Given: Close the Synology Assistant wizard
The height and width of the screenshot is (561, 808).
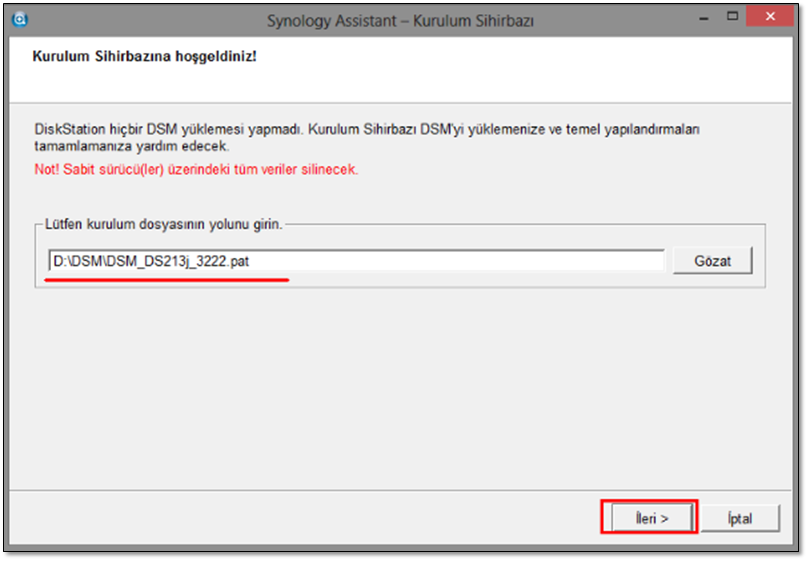Looking at the screenshot, I should (770, 16).
